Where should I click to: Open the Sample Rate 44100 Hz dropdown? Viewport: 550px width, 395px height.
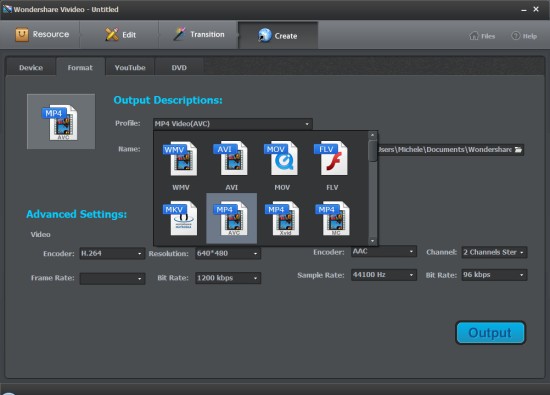pyautogui.click(x=384, y=275)
